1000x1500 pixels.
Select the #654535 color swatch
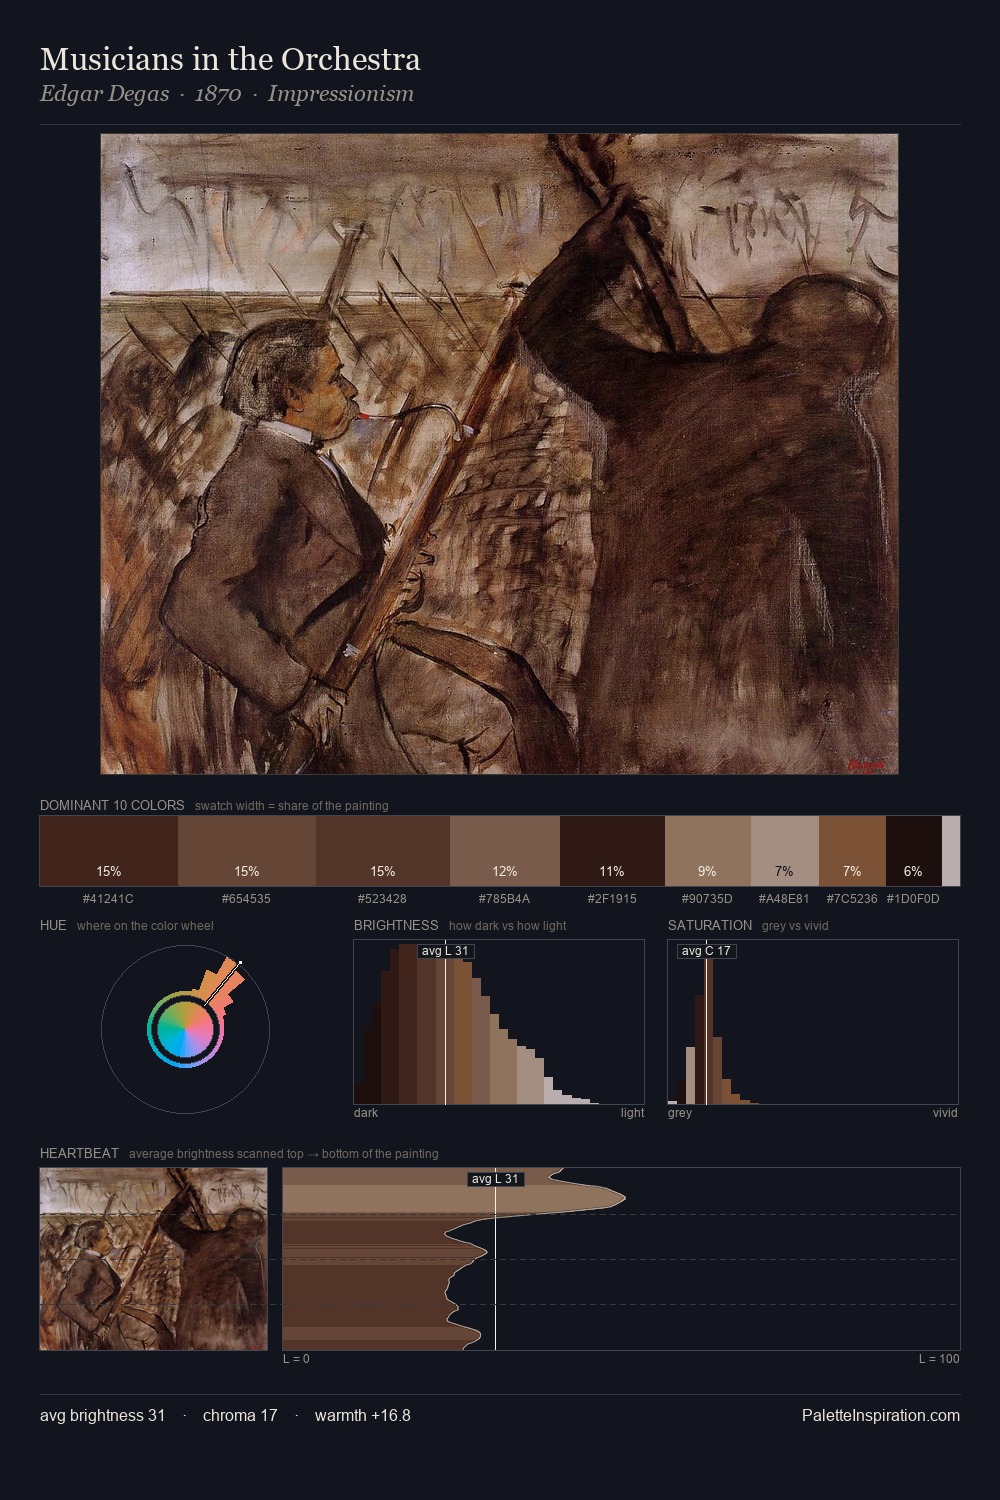(x=247, y=851)
